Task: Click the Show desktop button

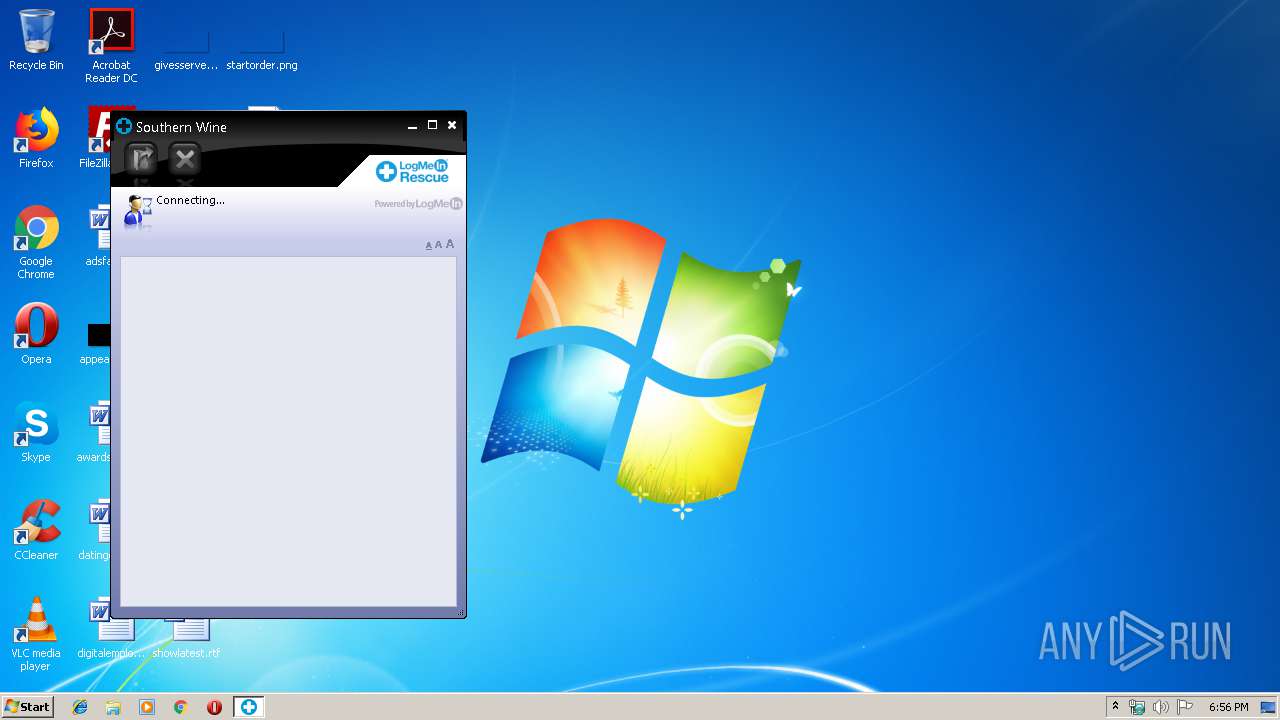Action: (x=1269, y=707)
